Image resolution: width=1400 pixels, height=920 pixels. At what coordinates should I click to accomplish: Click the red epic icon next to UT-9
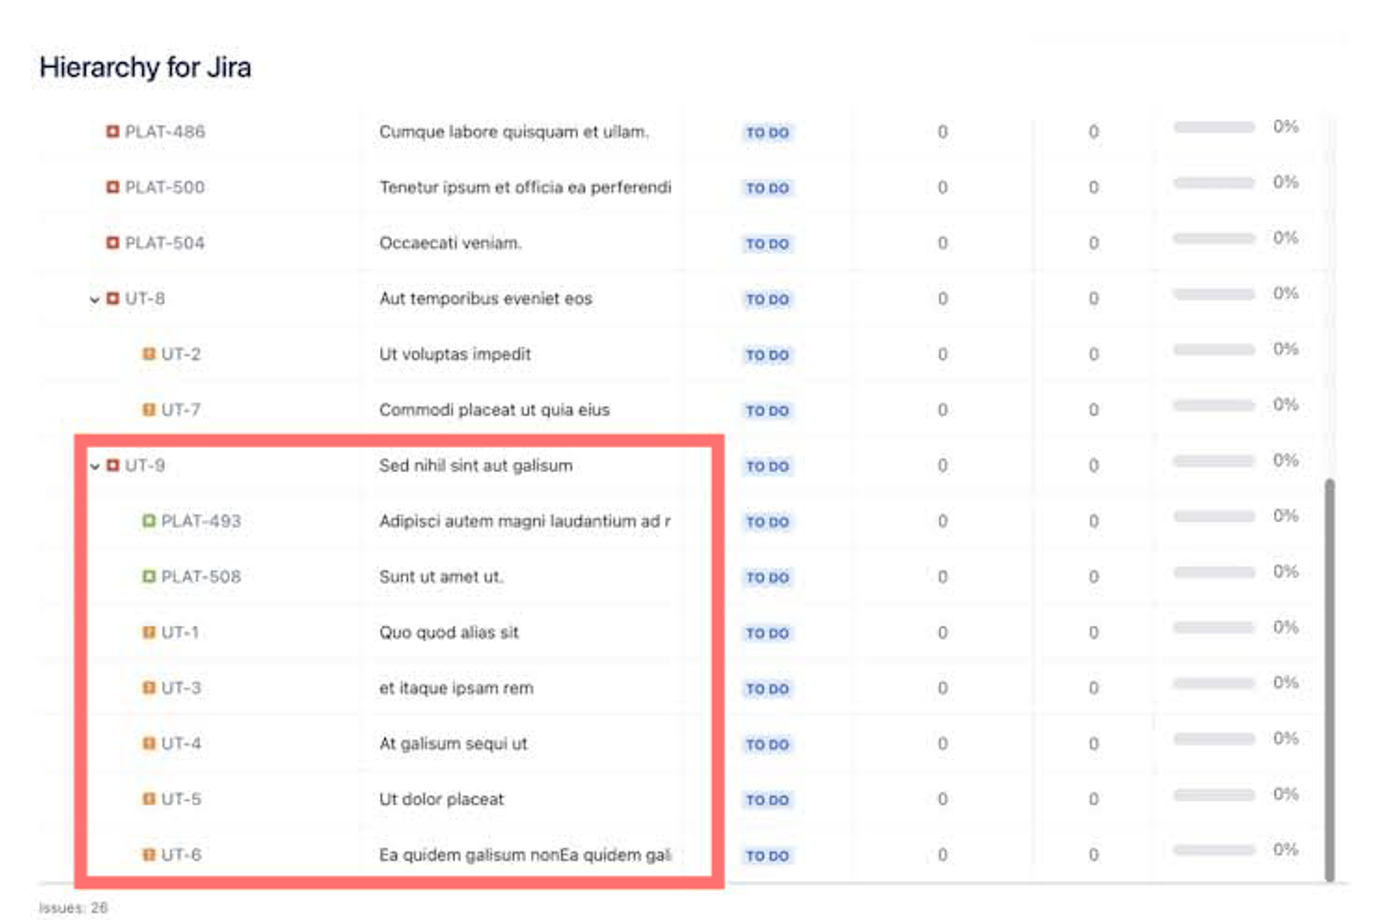coord(113,465)
